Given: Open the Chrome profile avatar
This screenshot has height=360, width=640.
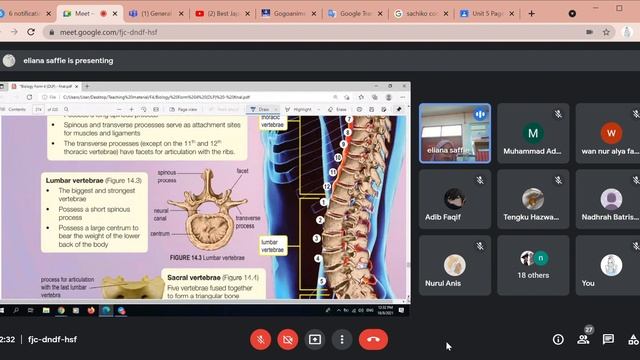Looking at the screenshot, I should [x=627, y=32].
